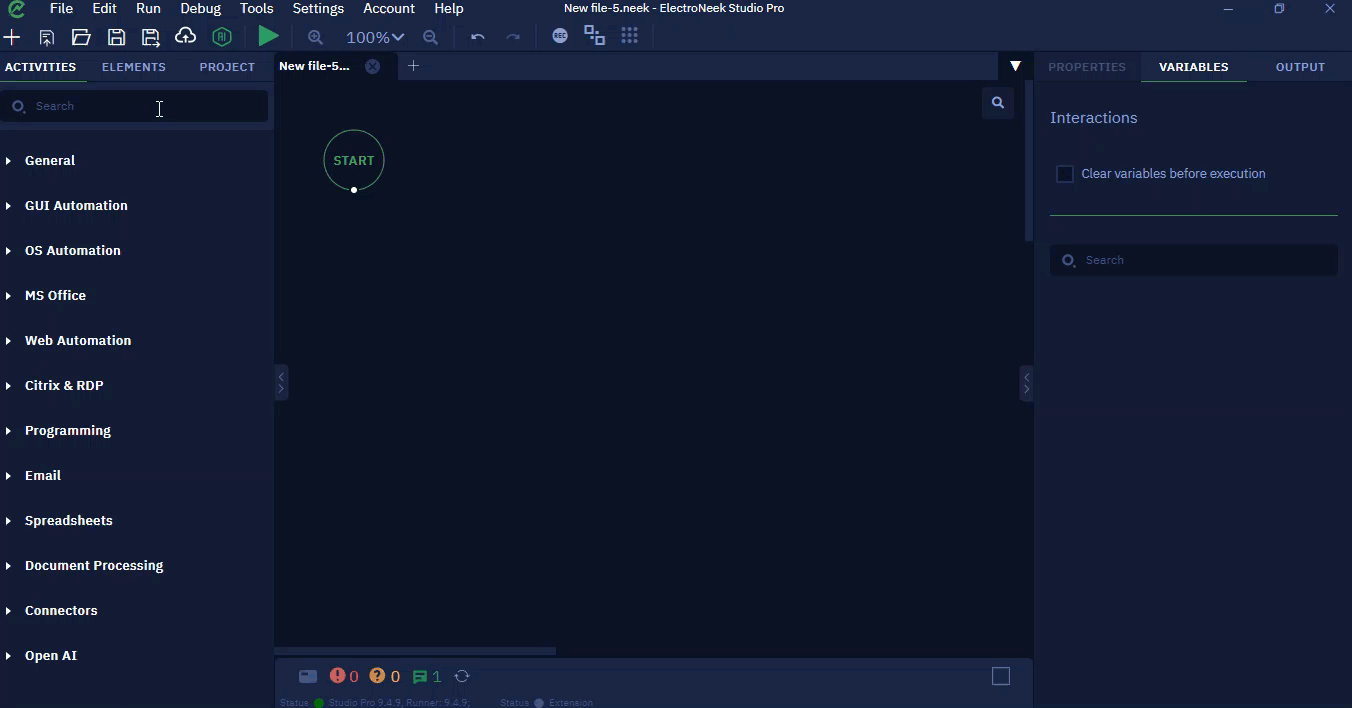The width and height of the screenshot is (1352, 708).
Task: Show errors count in console bar
Action: point(344,676)
